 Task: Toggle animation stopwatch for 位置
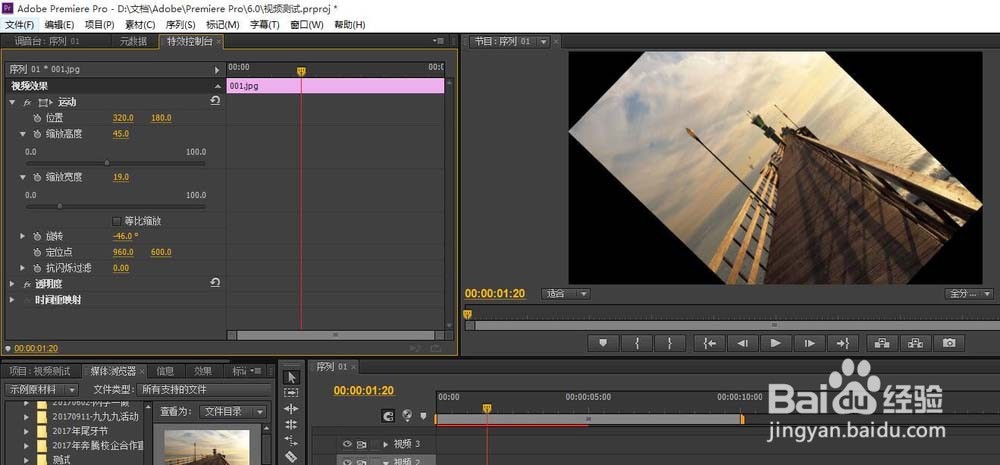tap(37, 118)
